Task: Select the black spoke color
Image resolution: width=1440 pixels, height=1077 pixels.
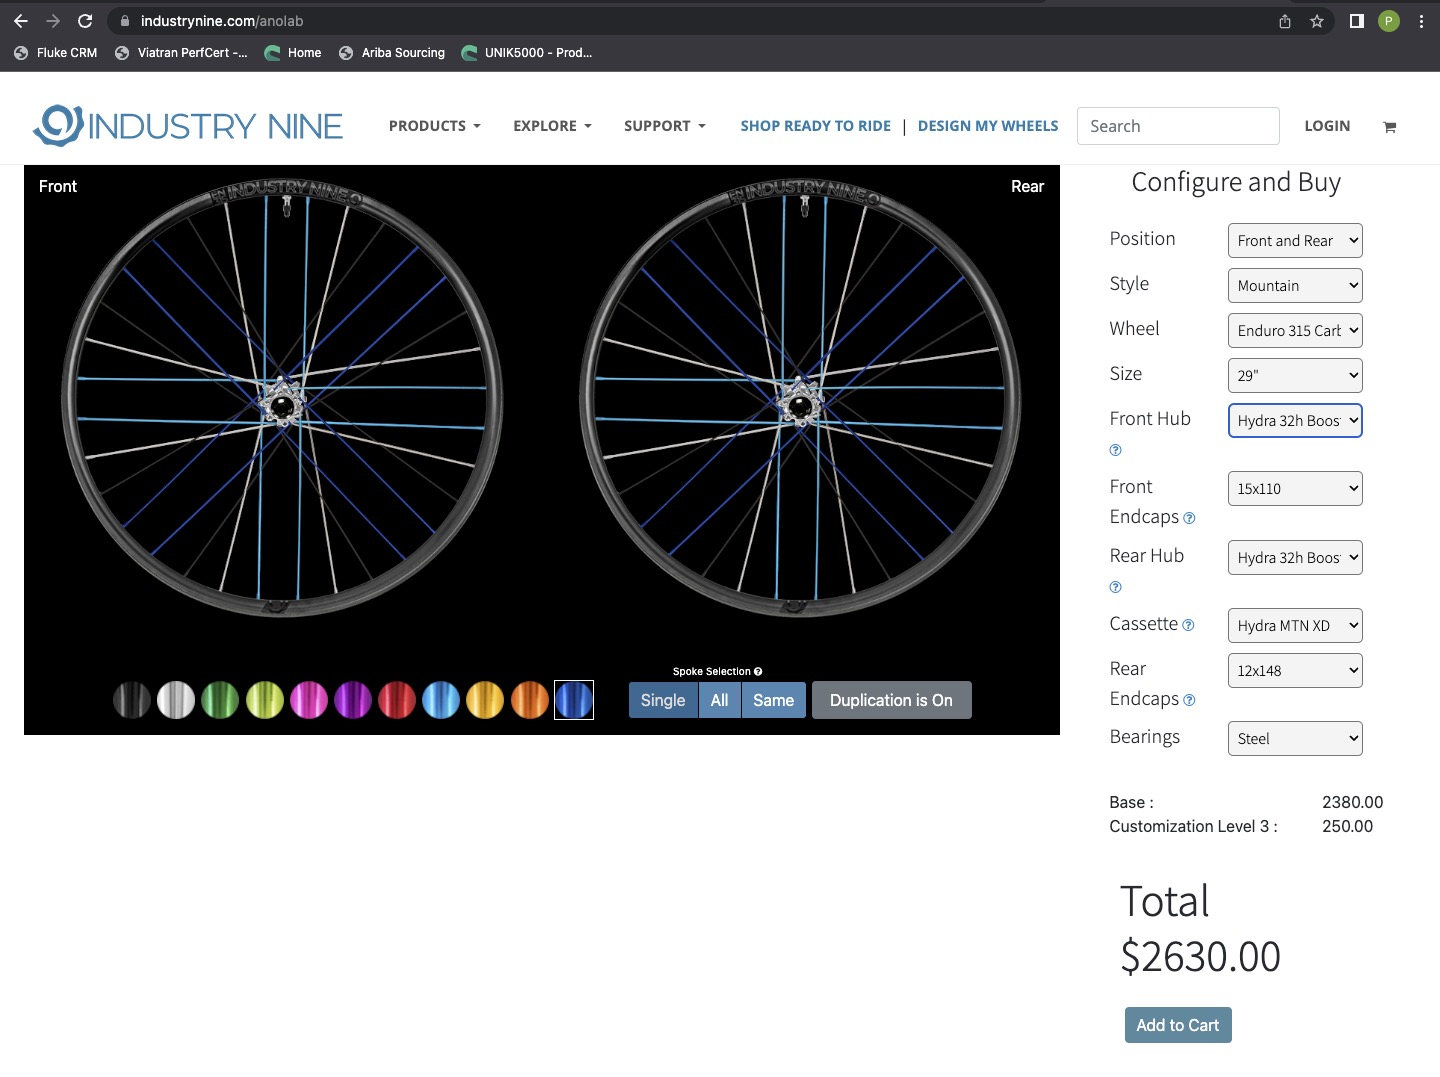Action: tap(132, 700)
